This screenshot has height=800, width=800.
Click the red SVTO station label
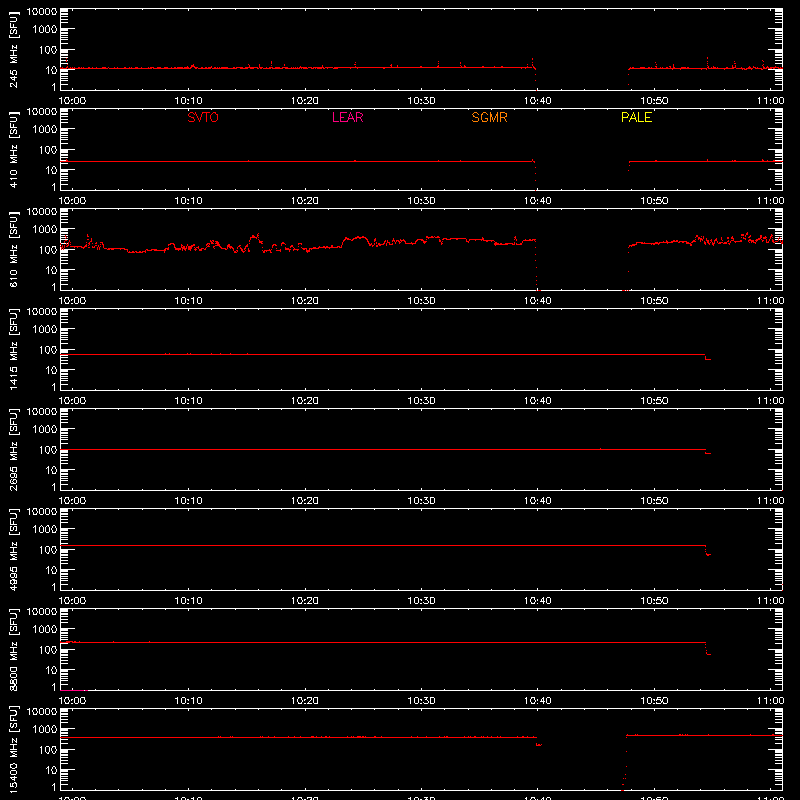click(x=203, y=117)
